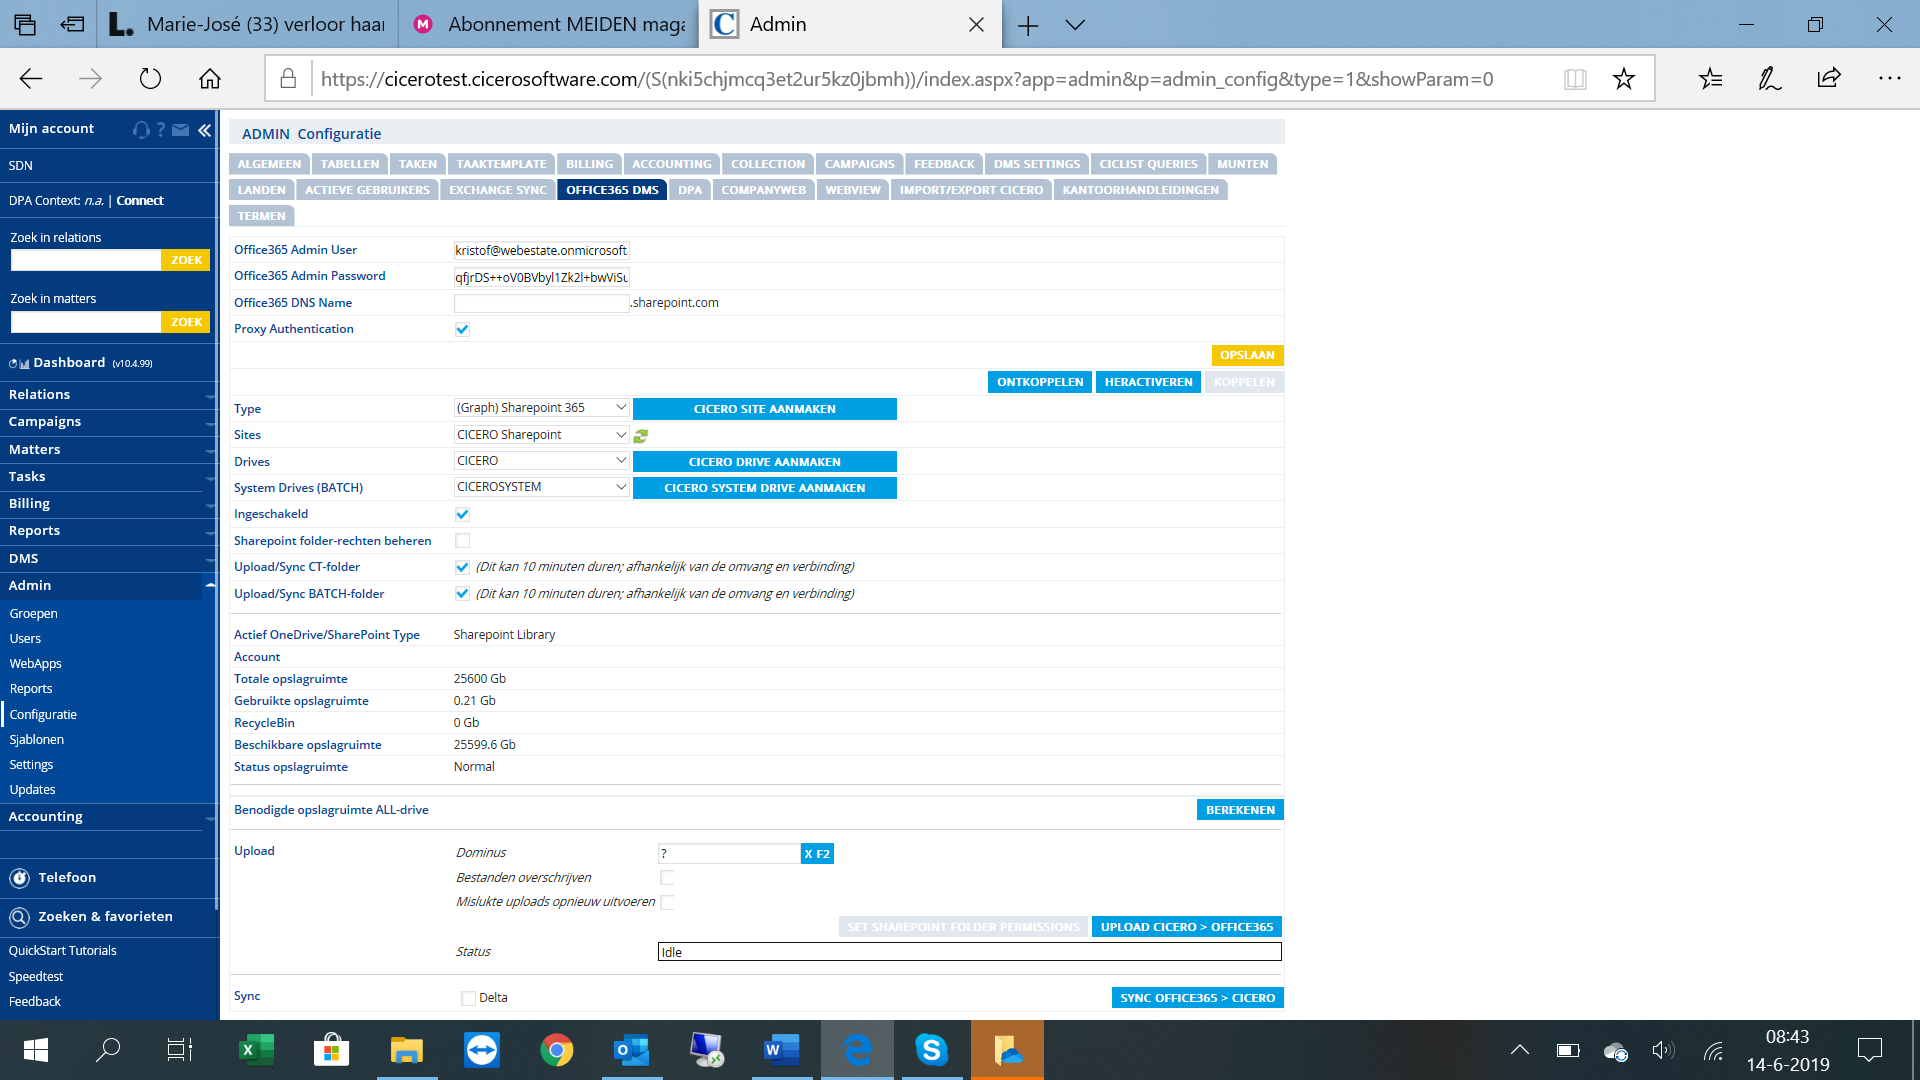Show site security lock information
Screen dimensions: 1920x1080
(288, 79)
